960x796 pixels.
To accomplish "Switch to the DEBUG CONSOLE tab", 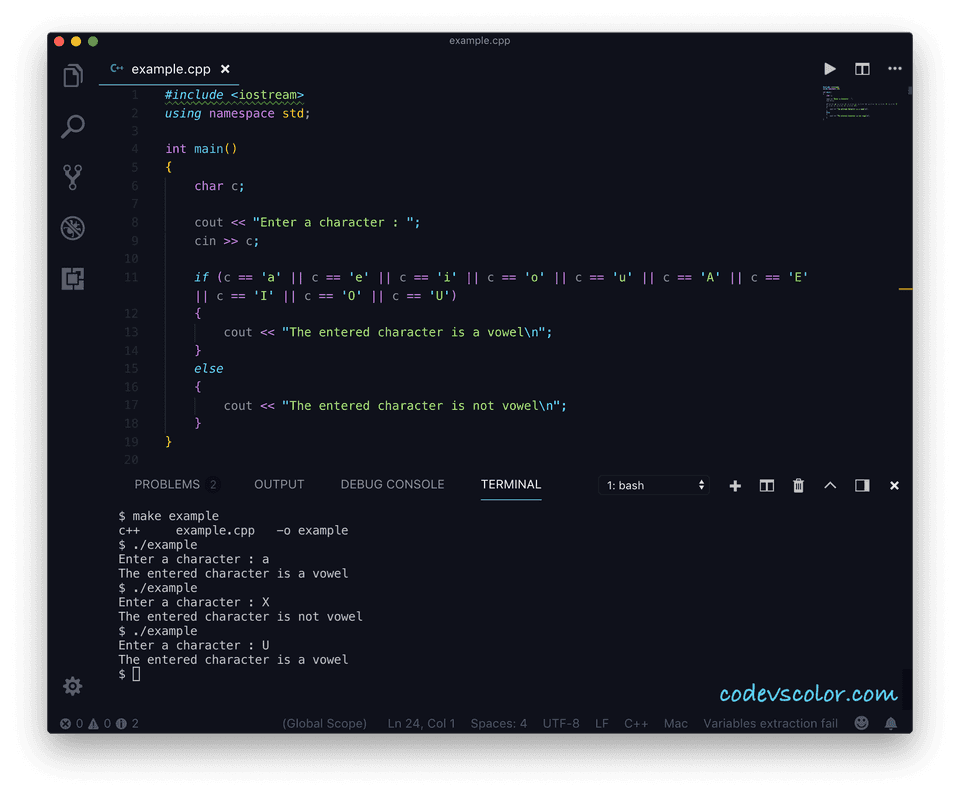I will 392,484.
